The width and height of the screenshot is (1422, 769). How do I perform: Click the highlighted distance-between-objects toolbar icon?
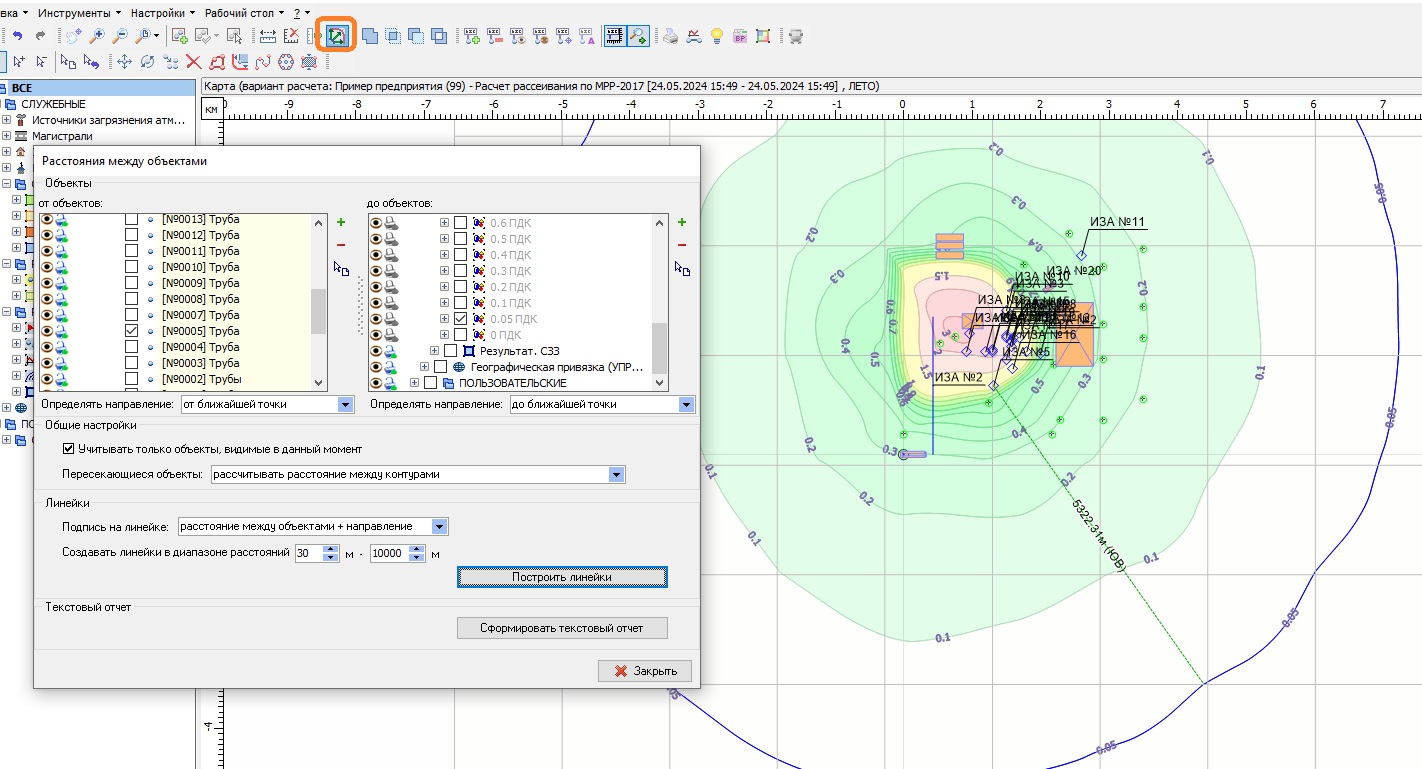point(336,36)
